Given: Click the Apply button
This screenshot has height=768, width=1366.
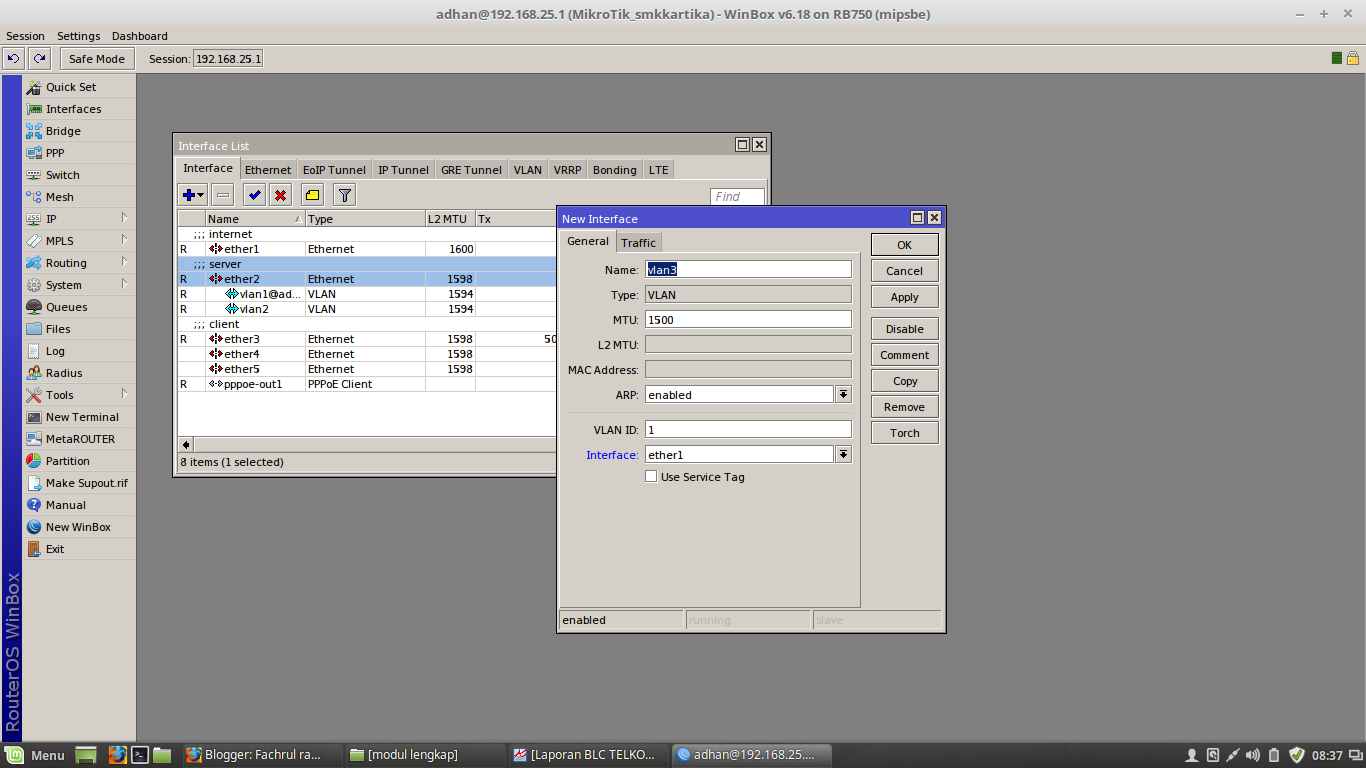Looking at the screenshot, I should [904, 297].
